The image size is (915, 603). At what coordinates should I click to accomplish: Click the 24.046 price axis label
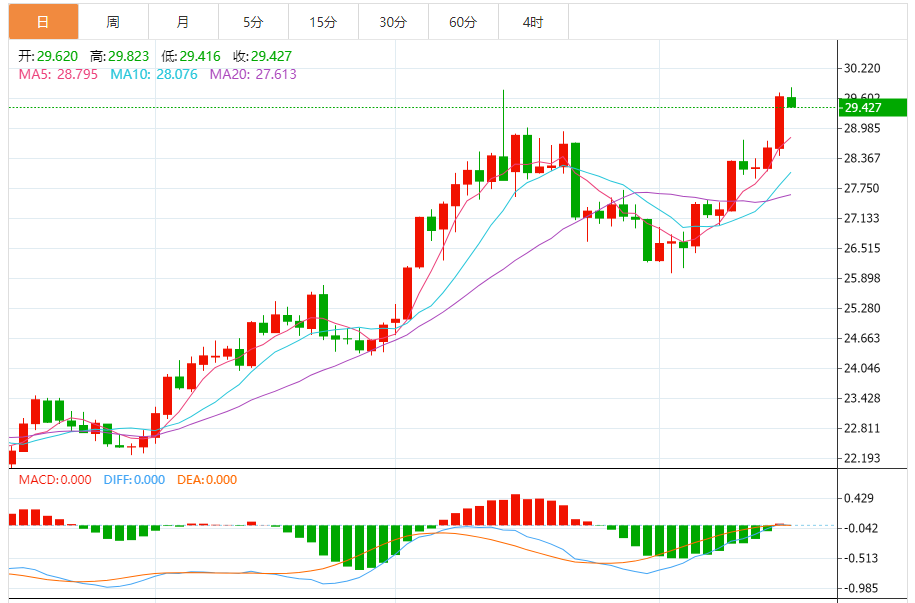tap(862, 368)
